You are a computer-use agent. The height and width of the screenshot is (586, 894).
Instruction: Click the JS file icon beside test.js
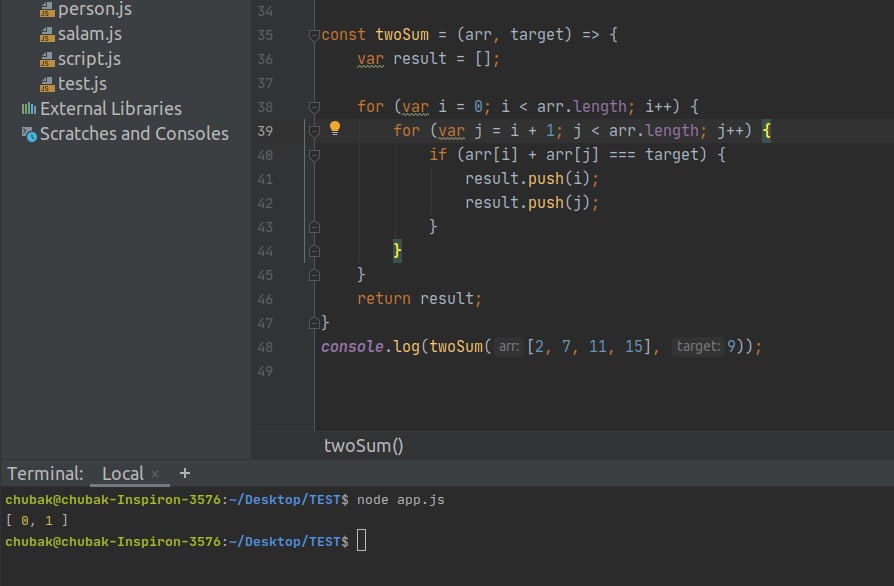pyautogui.click(x=47, y=84)
